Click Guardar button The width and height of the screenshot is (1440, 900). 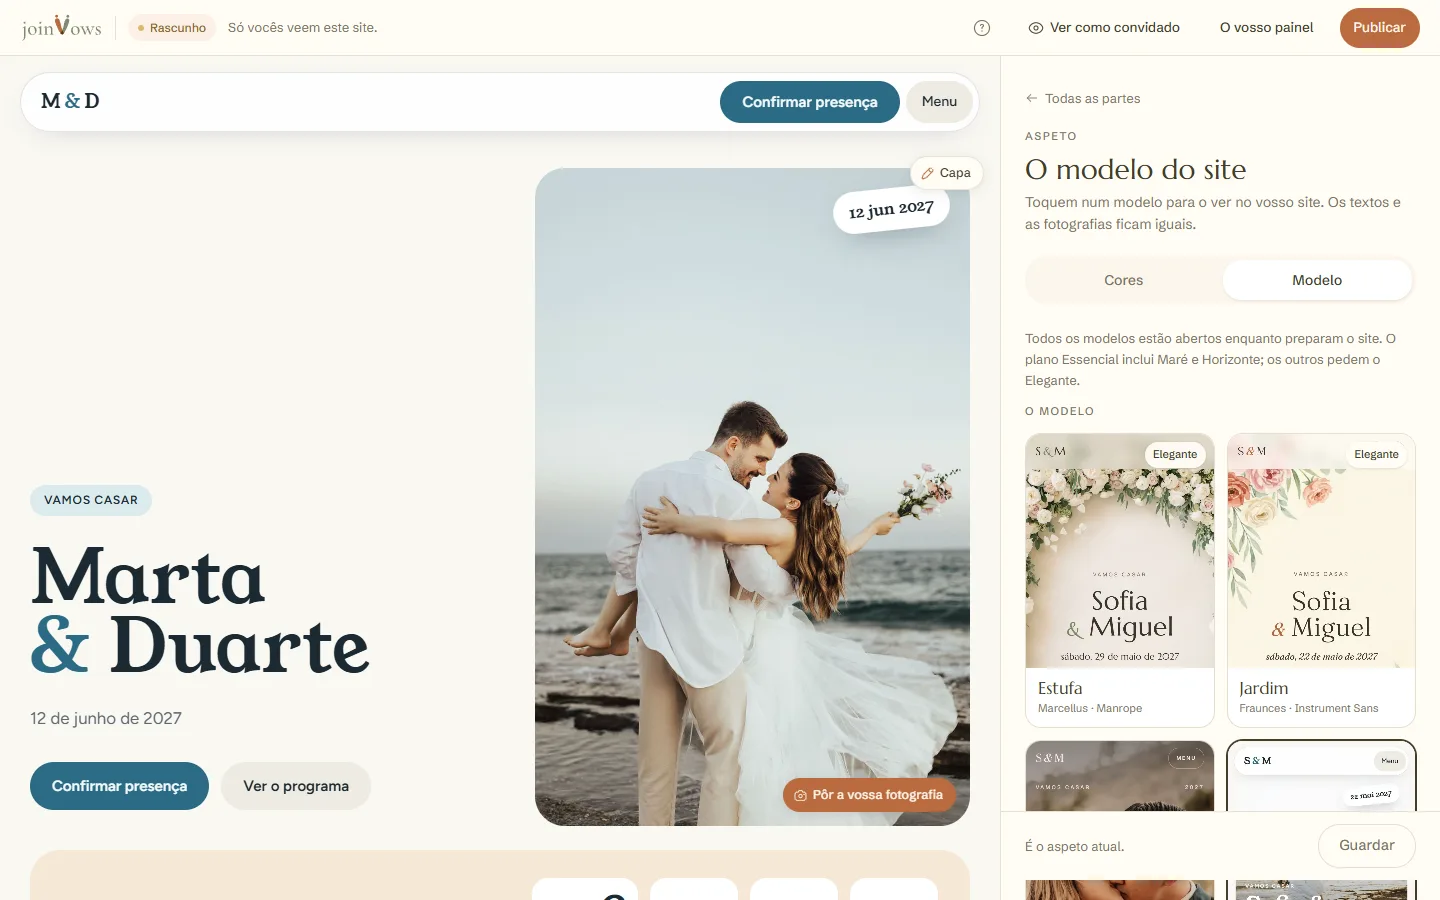pos(1366,845)
